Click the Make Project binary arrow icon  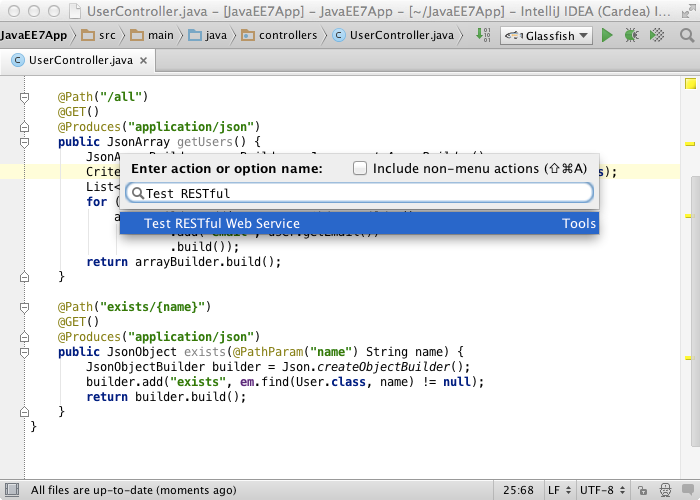click(x=483, y=35)
